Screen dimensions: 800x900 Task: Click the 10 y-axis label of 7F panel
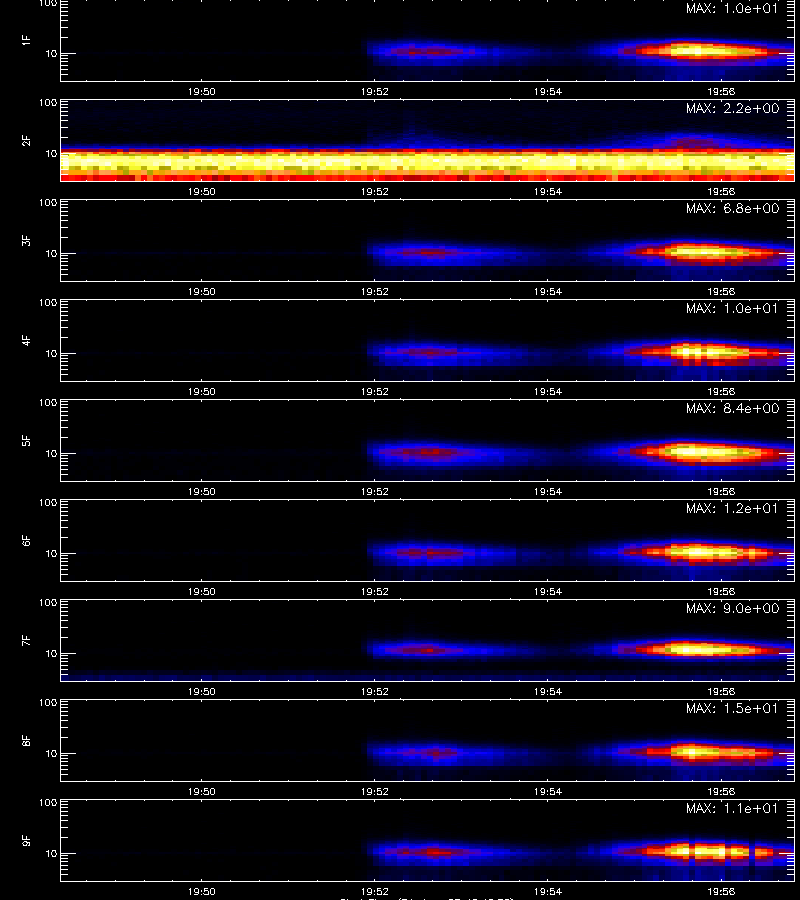[51, 653]
